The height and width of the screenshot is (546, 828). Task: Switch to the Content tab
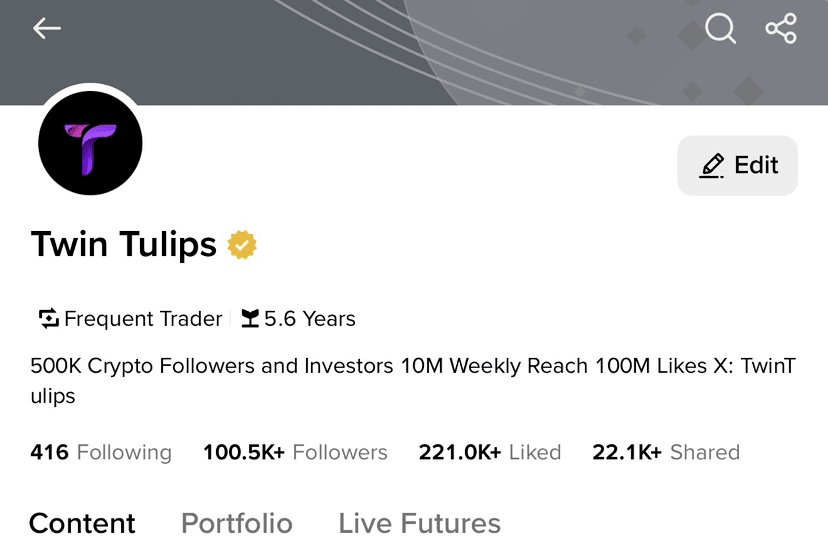coord(82,523)
